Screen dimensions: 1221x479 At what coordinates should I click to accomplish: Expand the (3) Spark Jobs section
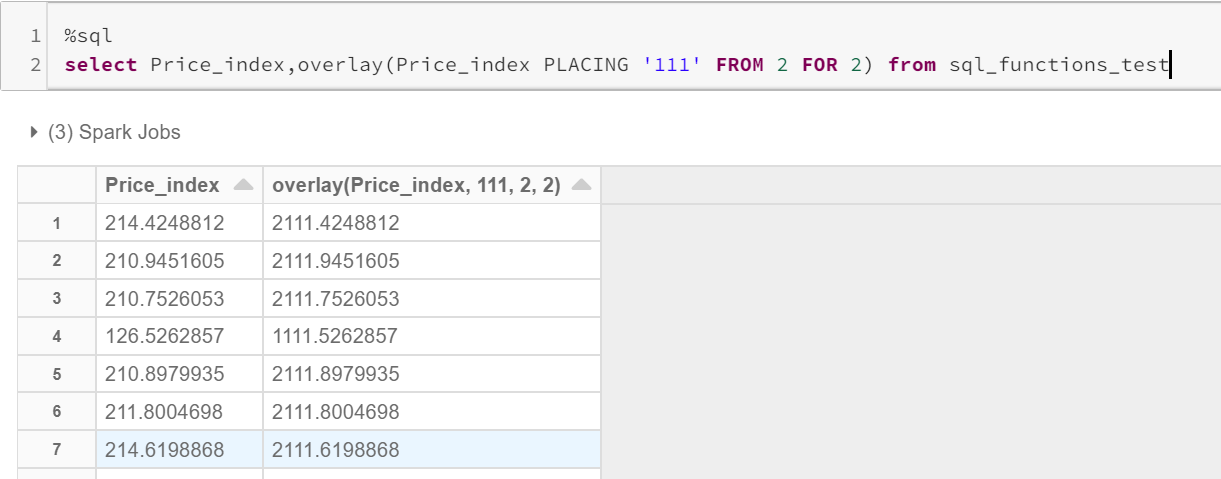coord(36,132)
